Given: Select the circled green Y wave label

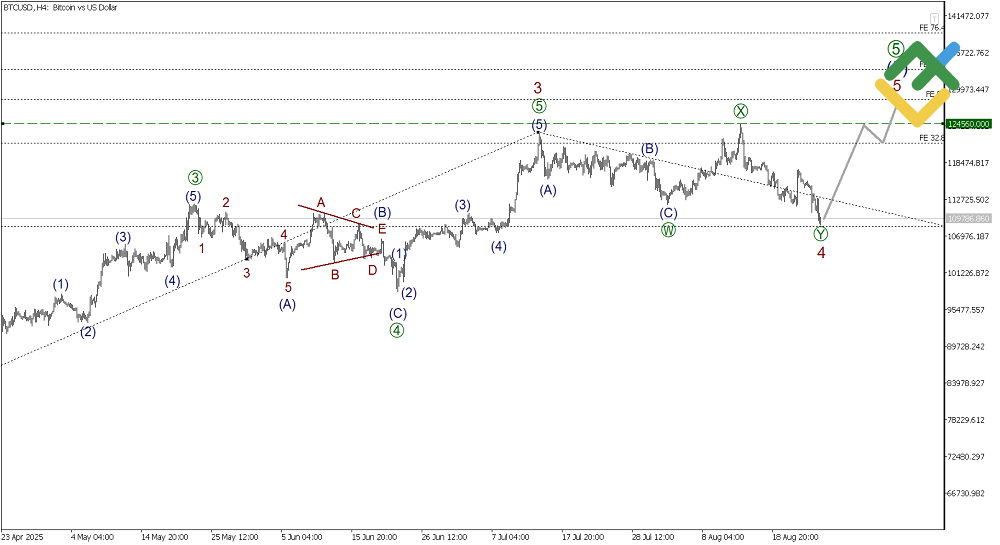Looking at the screenshot, I should [x=821, y=235].
